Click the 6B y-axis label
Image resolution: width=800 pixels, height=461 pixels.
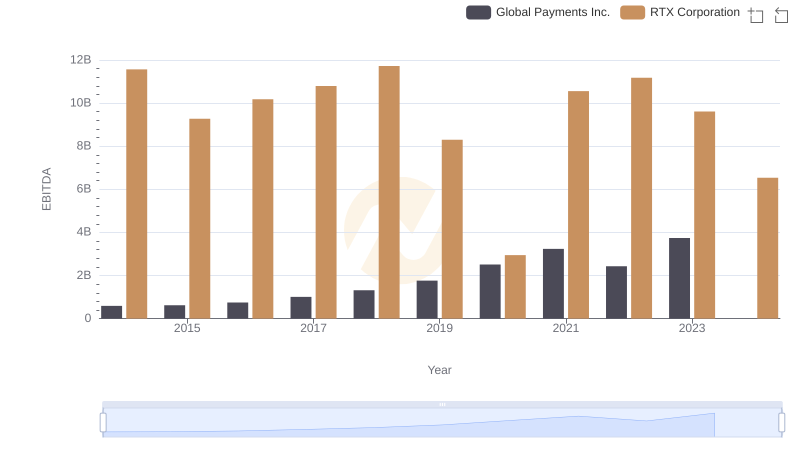(84, 189)
